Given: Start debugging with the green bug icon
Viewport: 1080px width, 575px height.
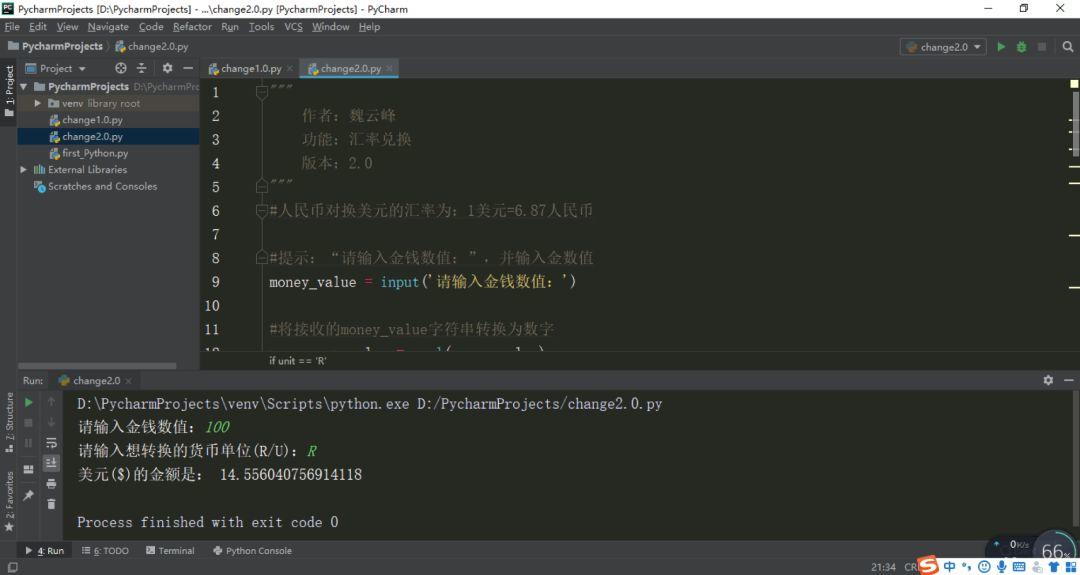Looking at the screenshot, I should point(1021,47).
